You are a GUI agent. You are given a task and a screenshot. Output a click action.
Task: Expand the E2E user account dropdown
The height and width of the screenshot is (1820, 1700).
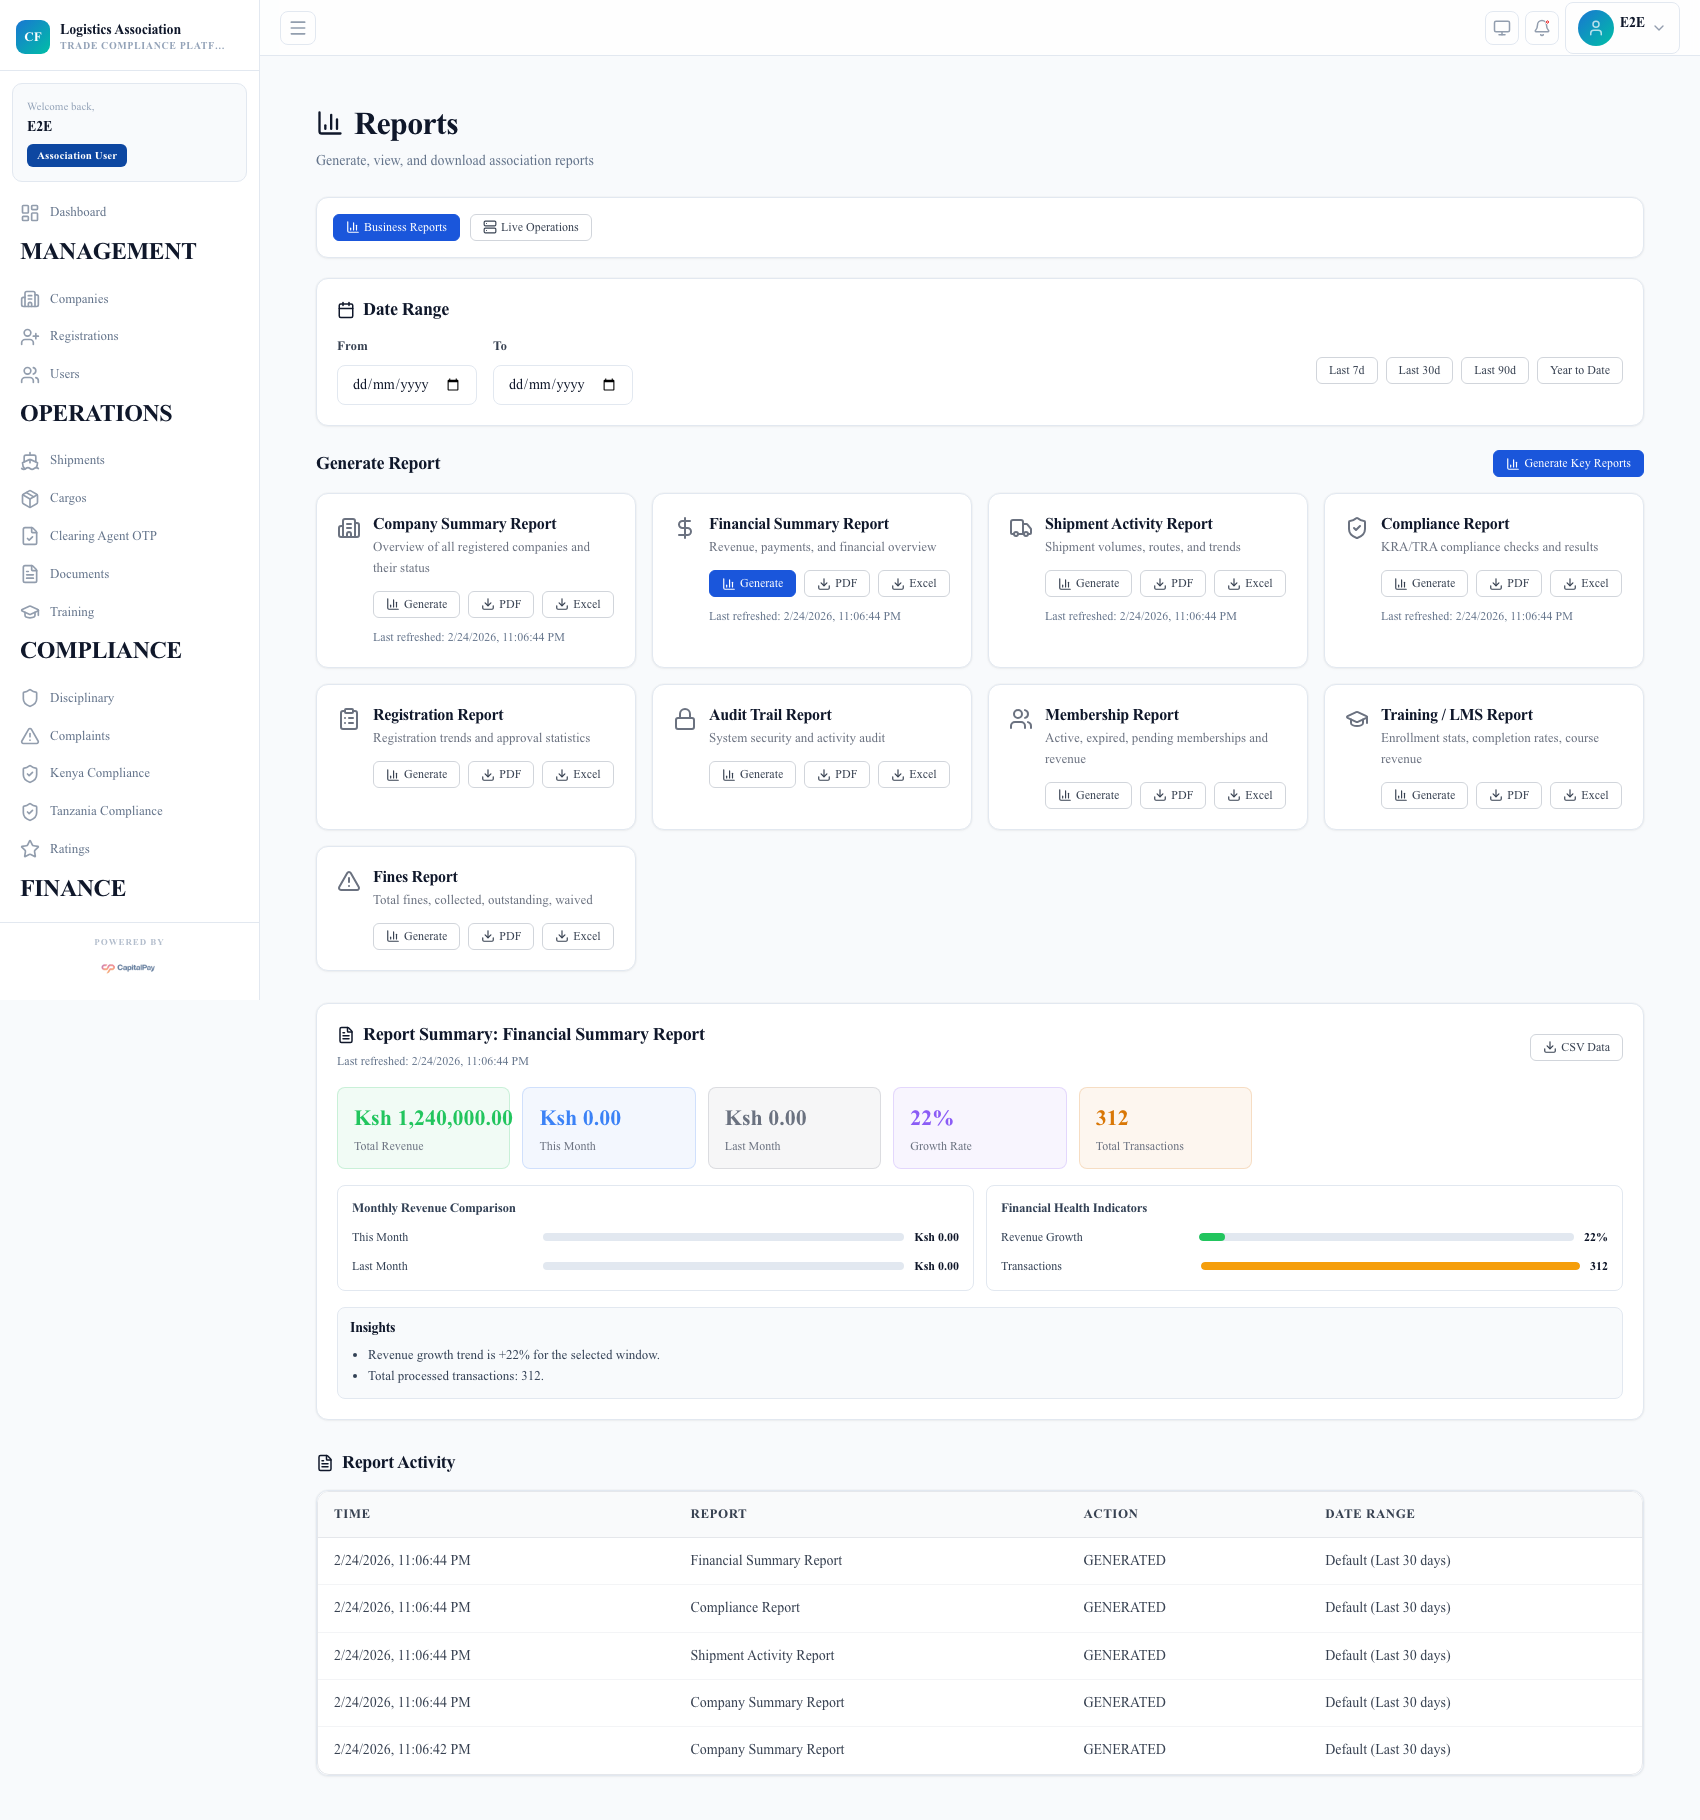tap(1622, 28)
